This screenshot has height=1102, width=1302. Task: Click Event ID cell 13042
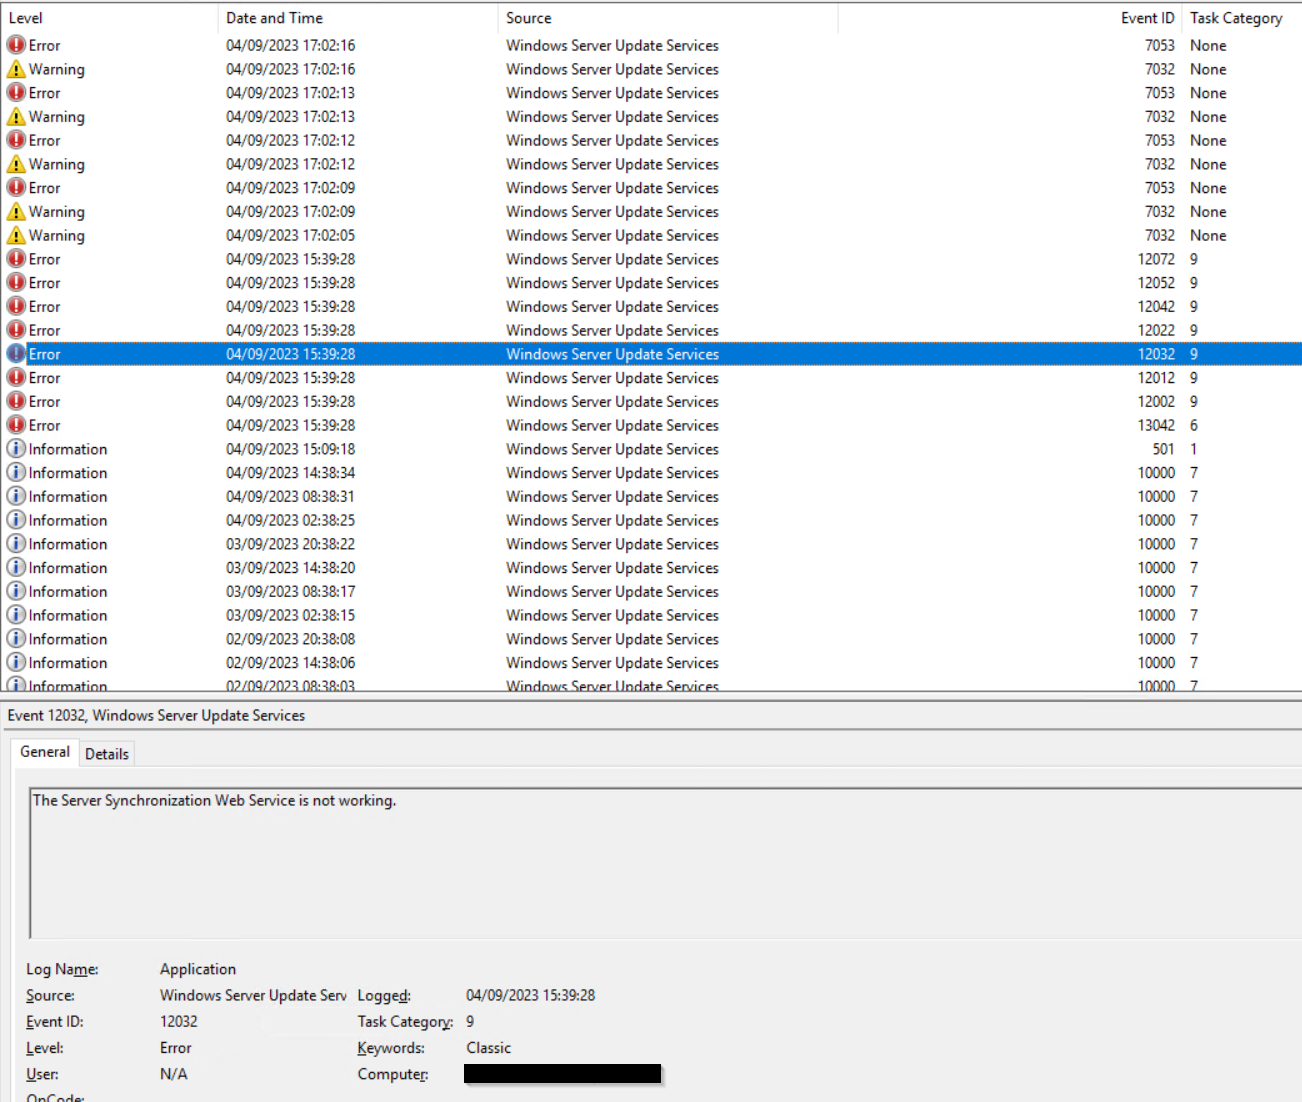click(x=1156, y=425)
